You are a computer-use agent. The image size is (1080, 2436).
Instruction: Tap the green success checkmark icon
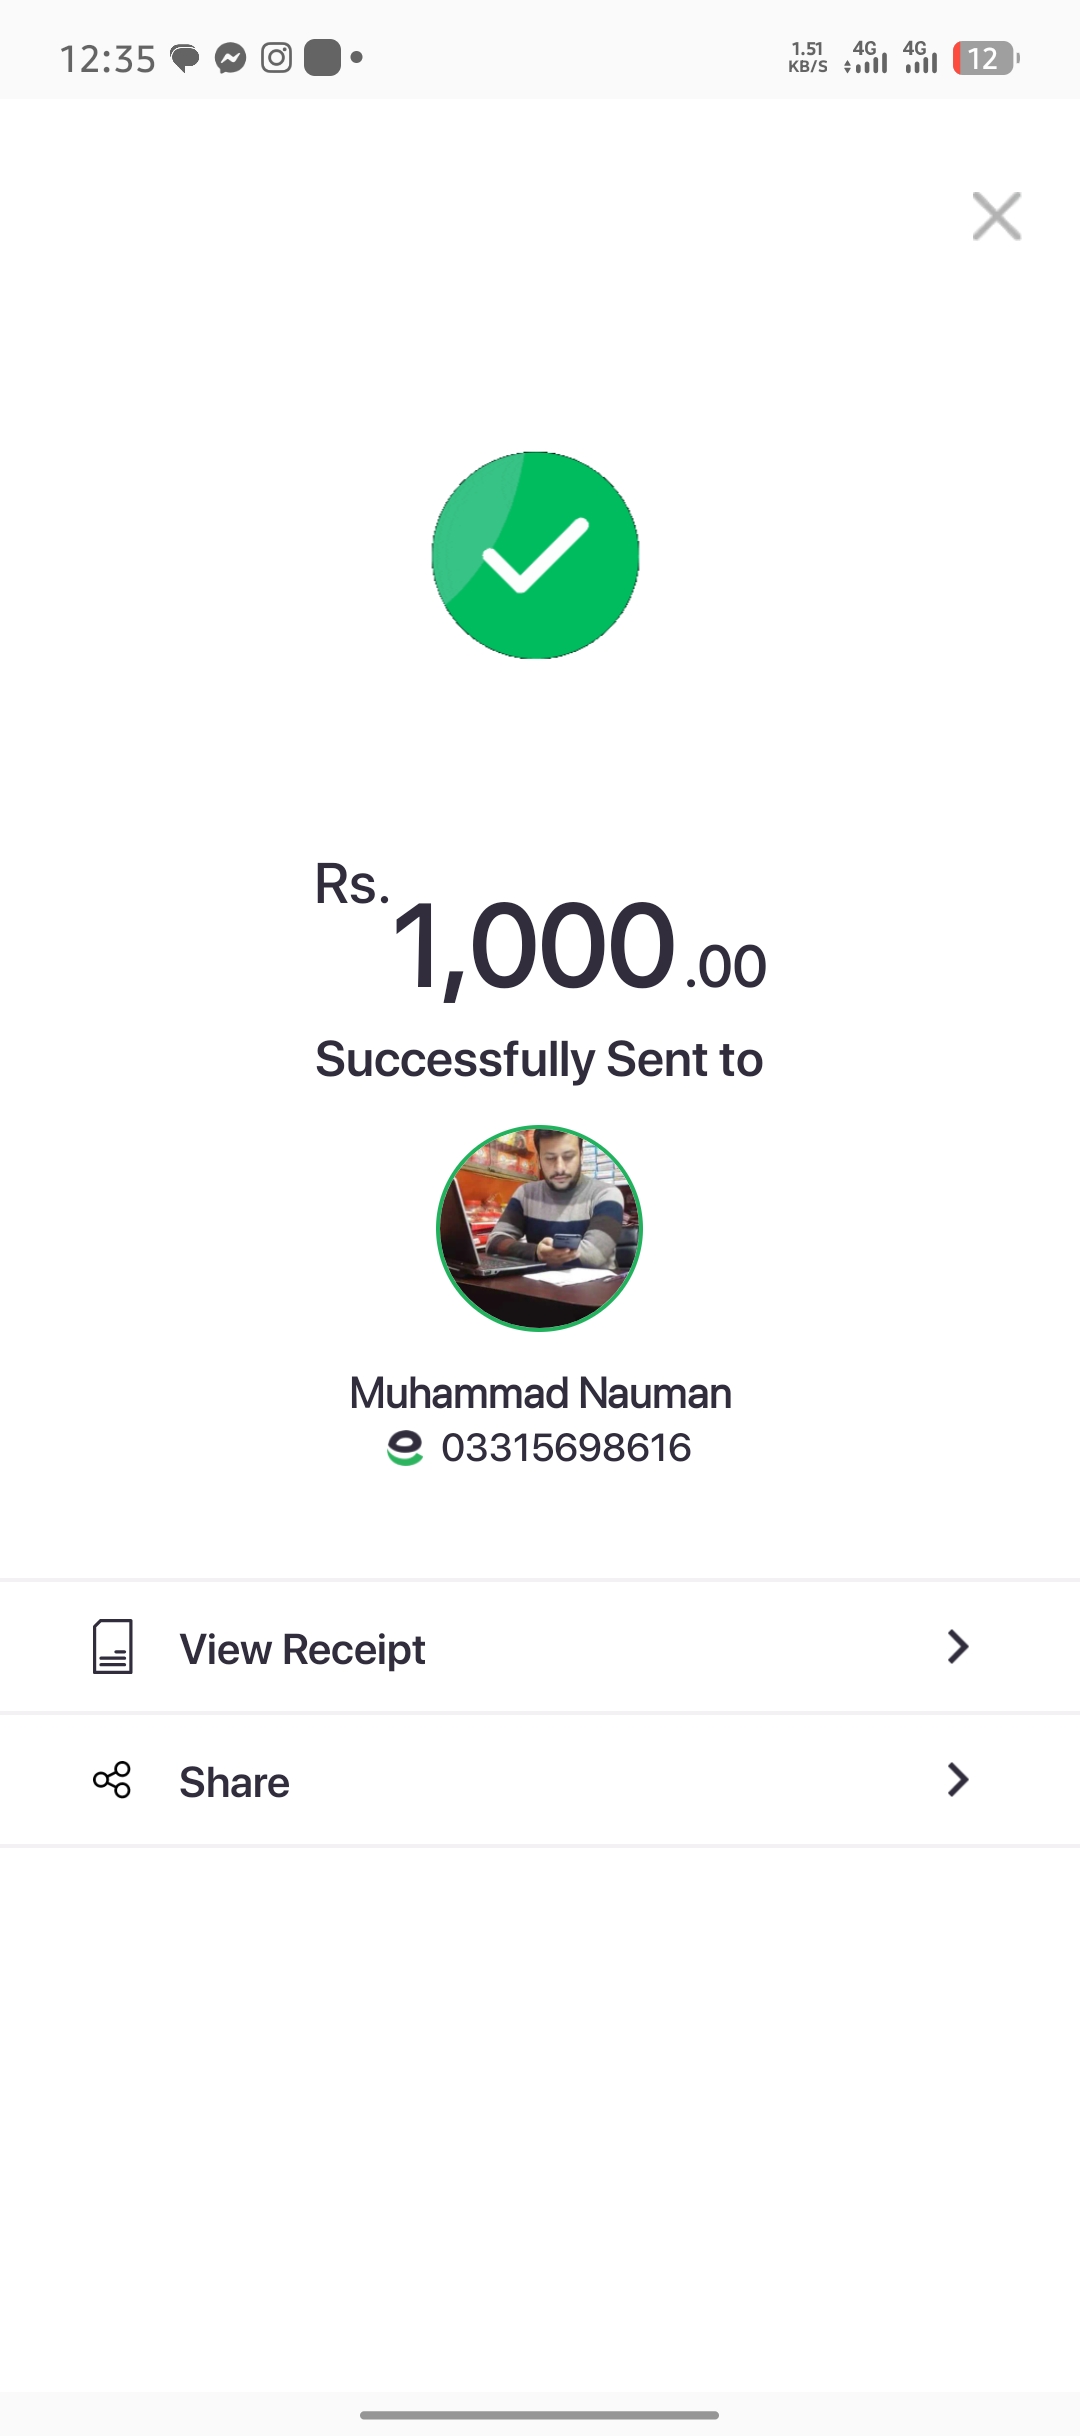[x=536, y=555]
